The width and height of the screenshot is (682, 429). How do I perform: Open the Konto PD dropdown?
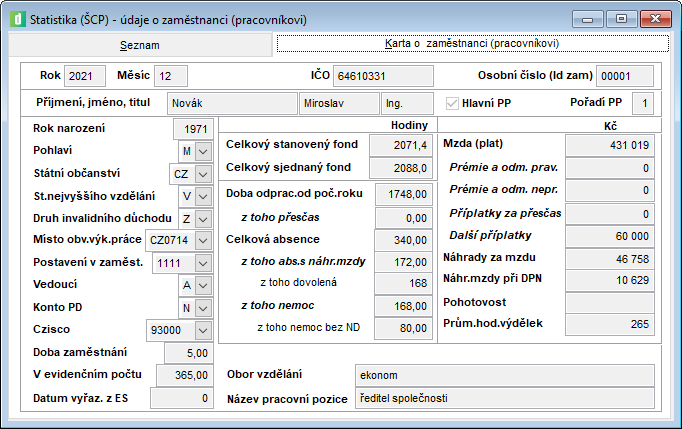(203, 308)
